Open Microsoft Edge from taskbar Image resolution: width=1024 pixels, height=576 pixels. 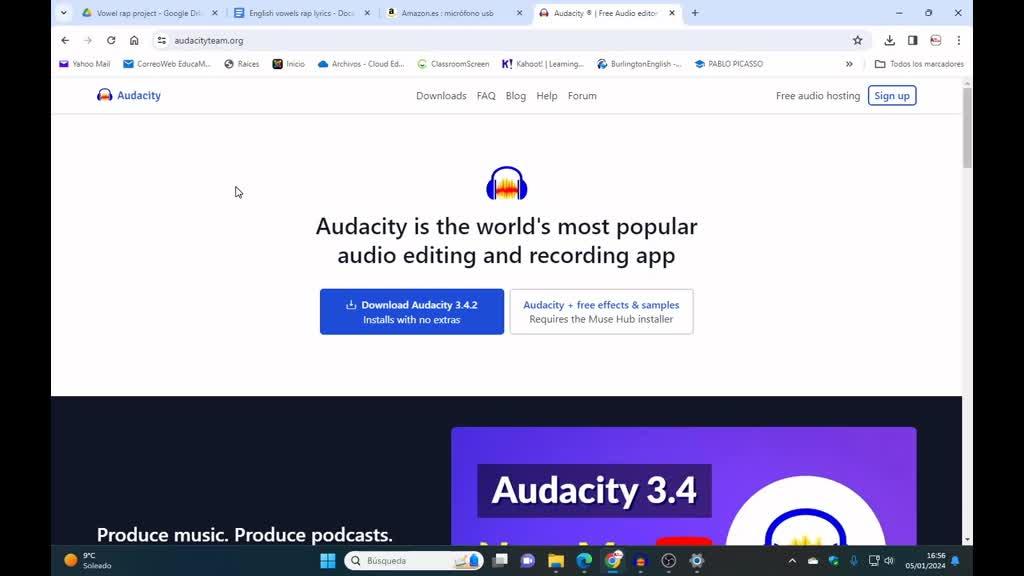584,560
